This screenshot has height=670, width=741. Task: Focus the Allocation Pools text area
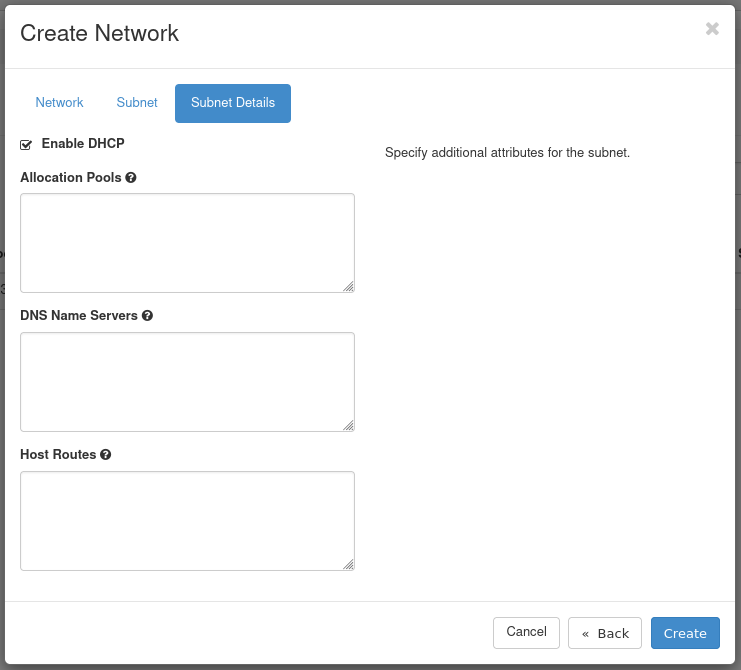[x=187, y=243]
